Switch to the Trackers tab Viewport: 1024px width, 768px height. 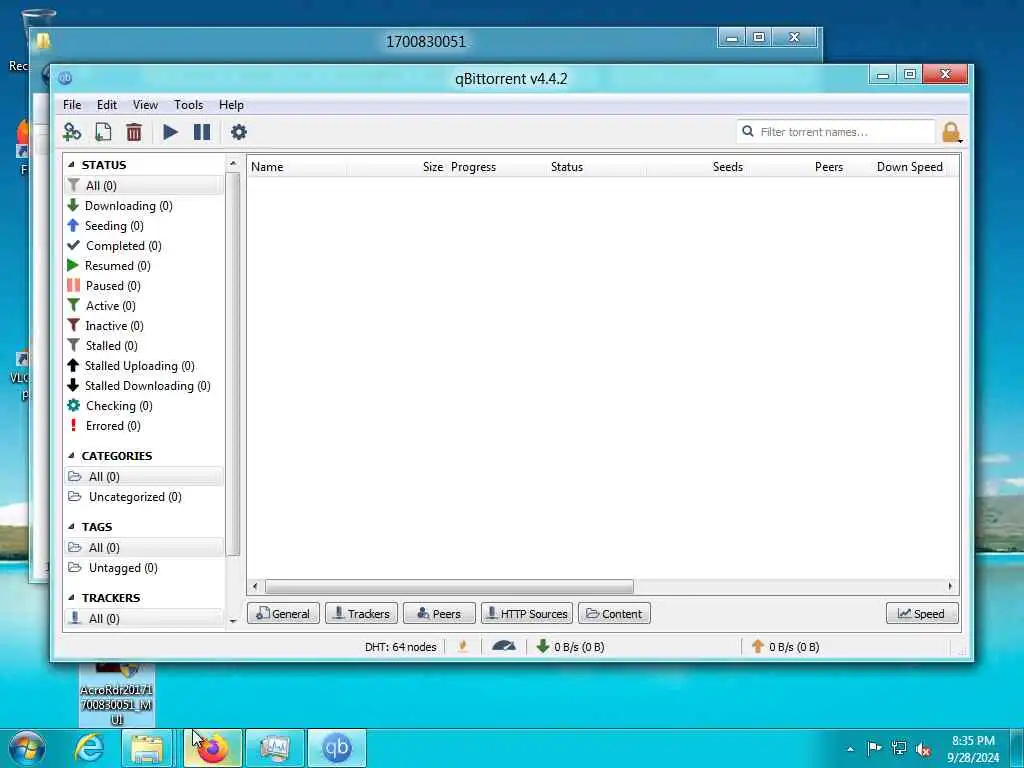point(361,613)
